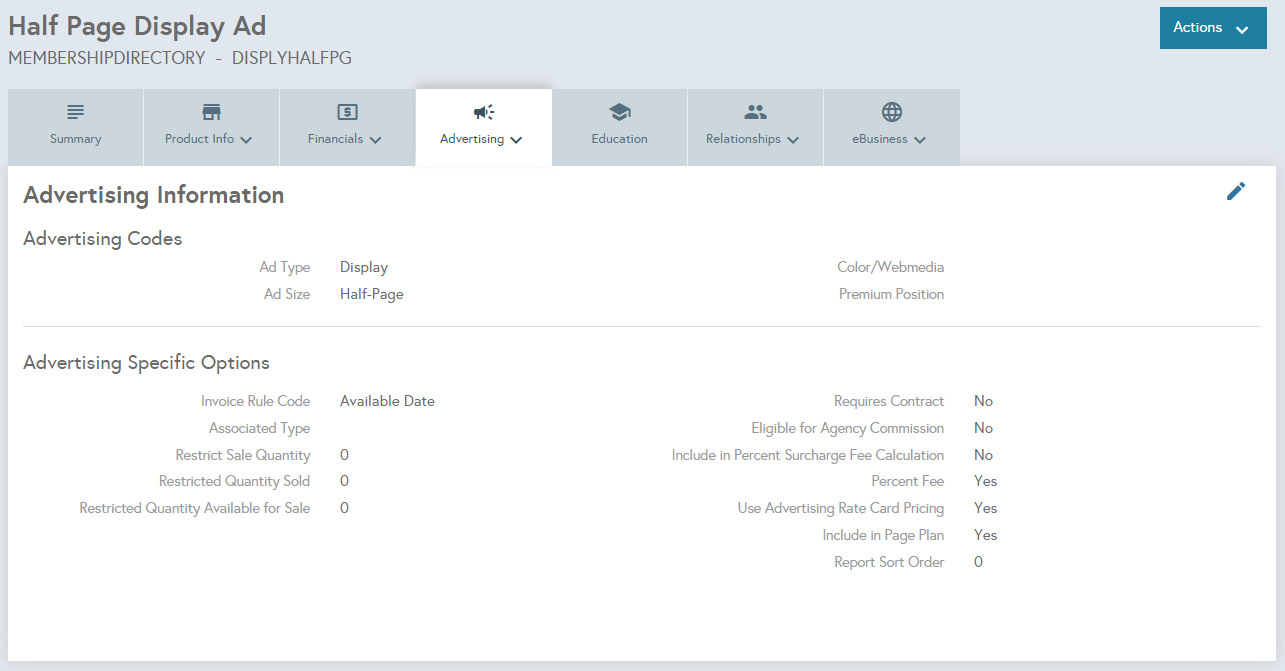Open the Financials tab
The width and height of the screenshot is (1285, 671).
[x=347, y=127]
